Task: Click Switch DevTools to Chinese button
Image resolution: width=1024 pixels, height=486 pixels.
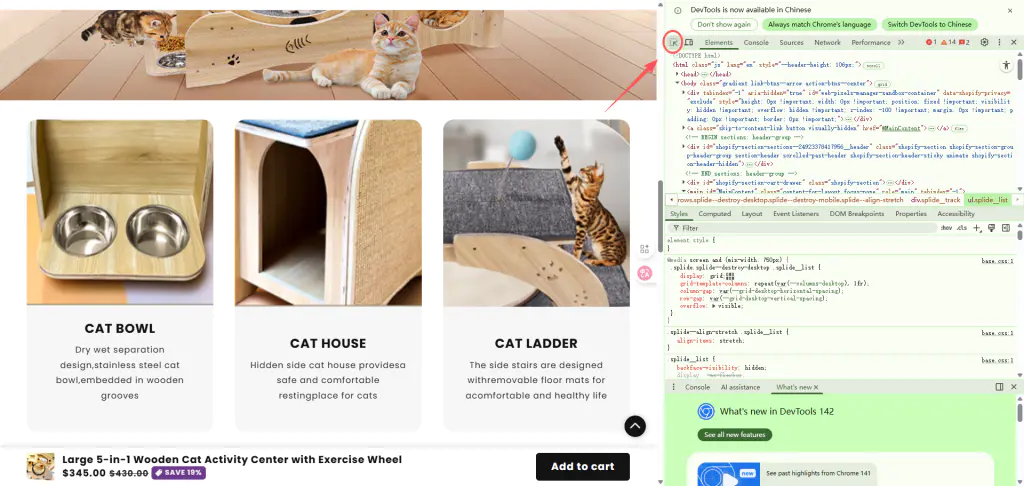Action: click(x=929, y=25)
